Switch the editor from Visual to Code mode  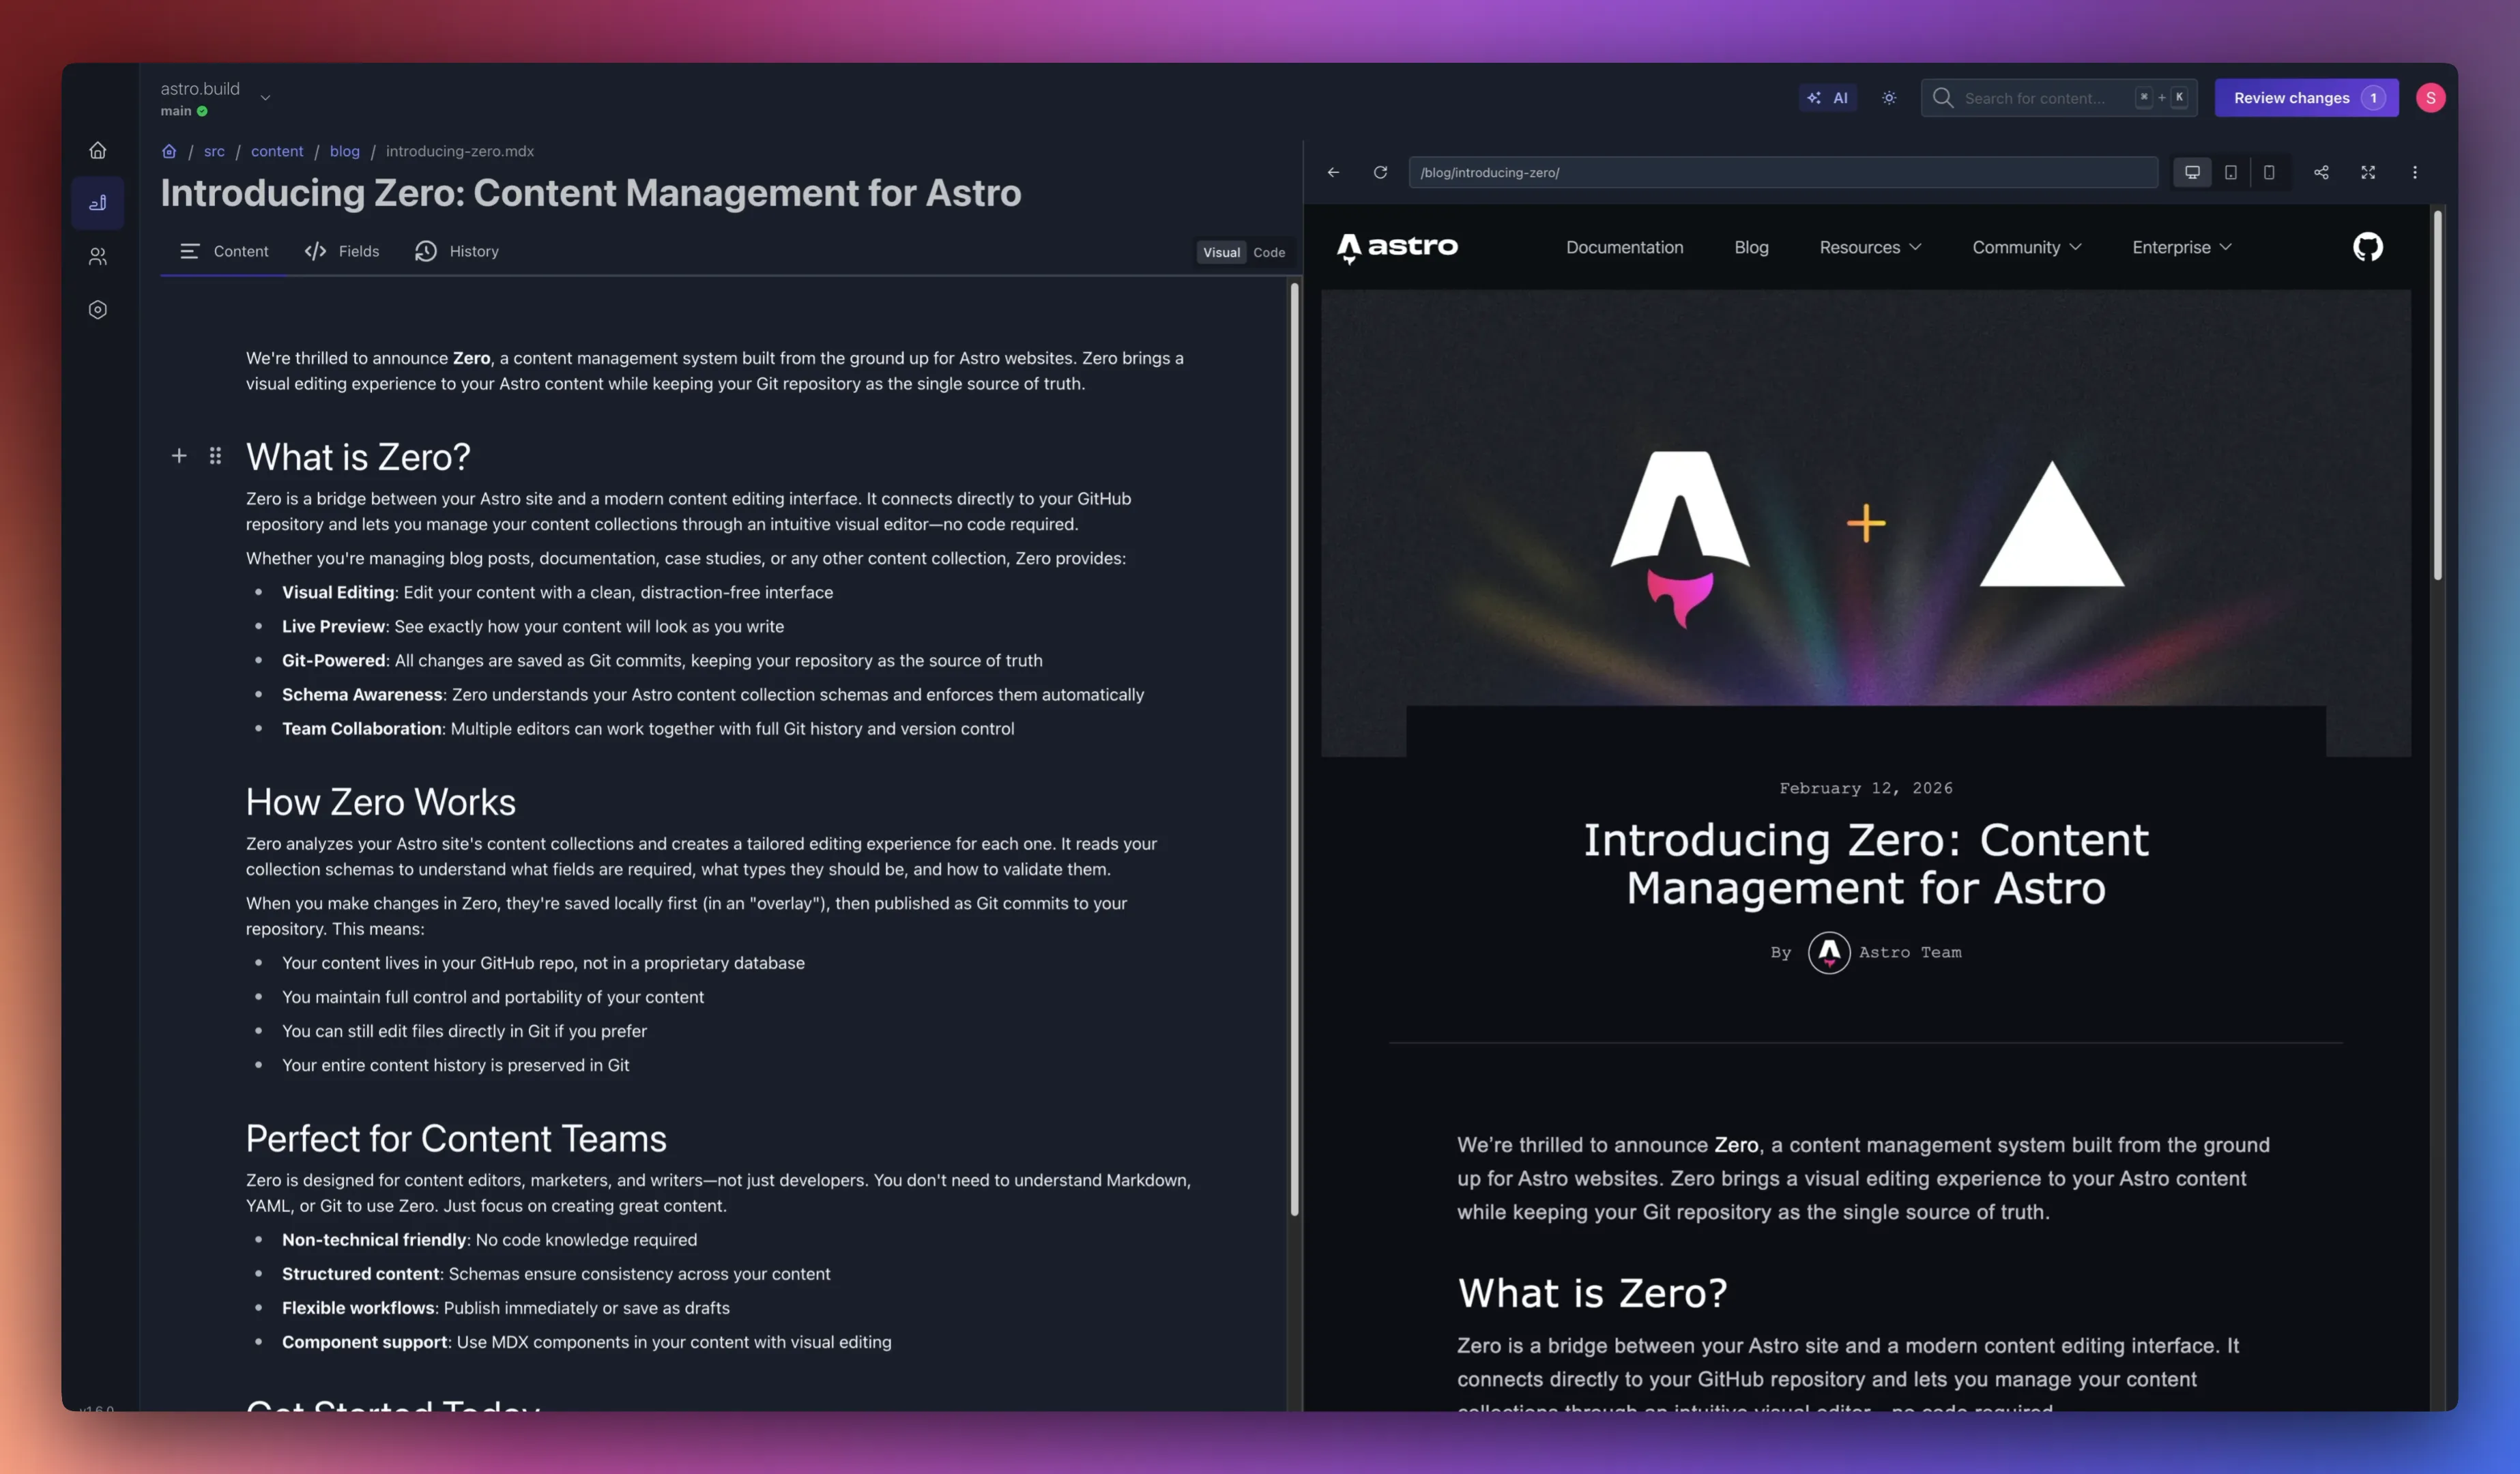(x=1268, y=252)
